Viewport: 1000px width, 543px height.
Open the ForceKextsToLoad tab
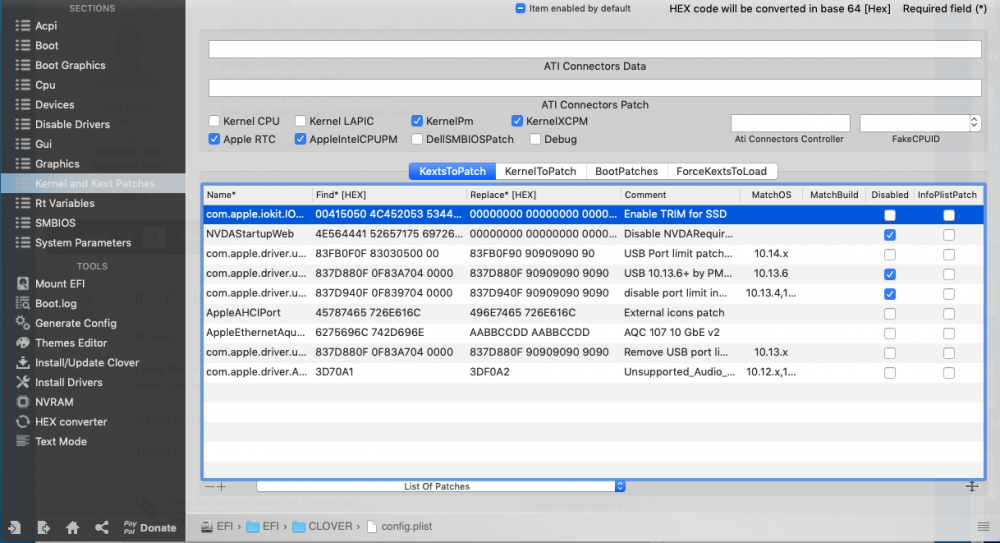point(721,171)
